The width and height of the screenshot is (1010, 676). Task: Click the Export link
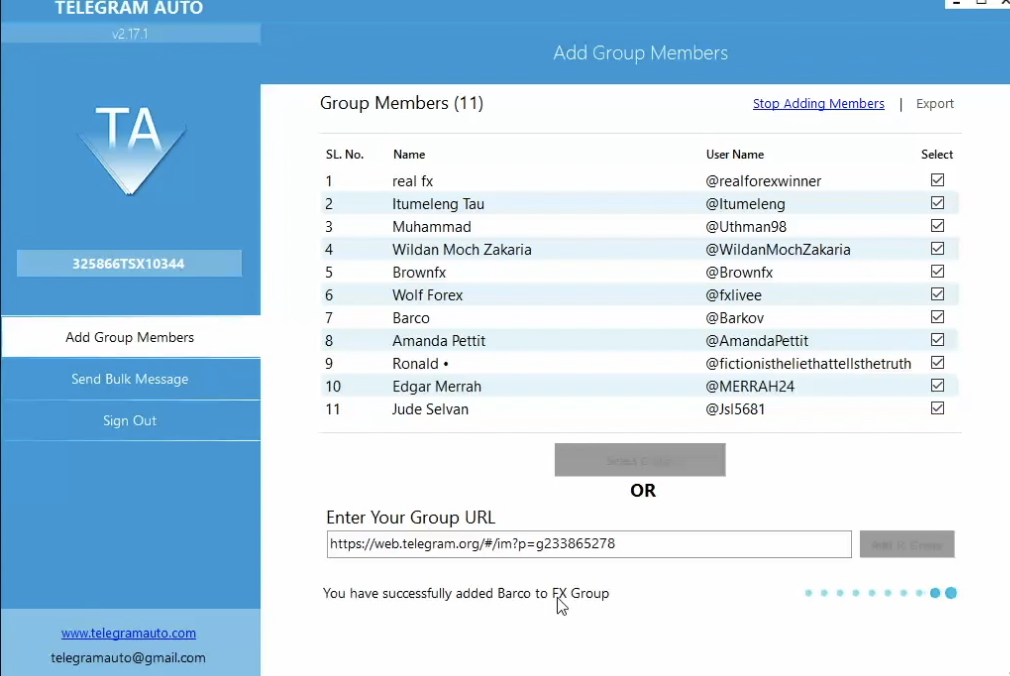click(x=935, y=104)
